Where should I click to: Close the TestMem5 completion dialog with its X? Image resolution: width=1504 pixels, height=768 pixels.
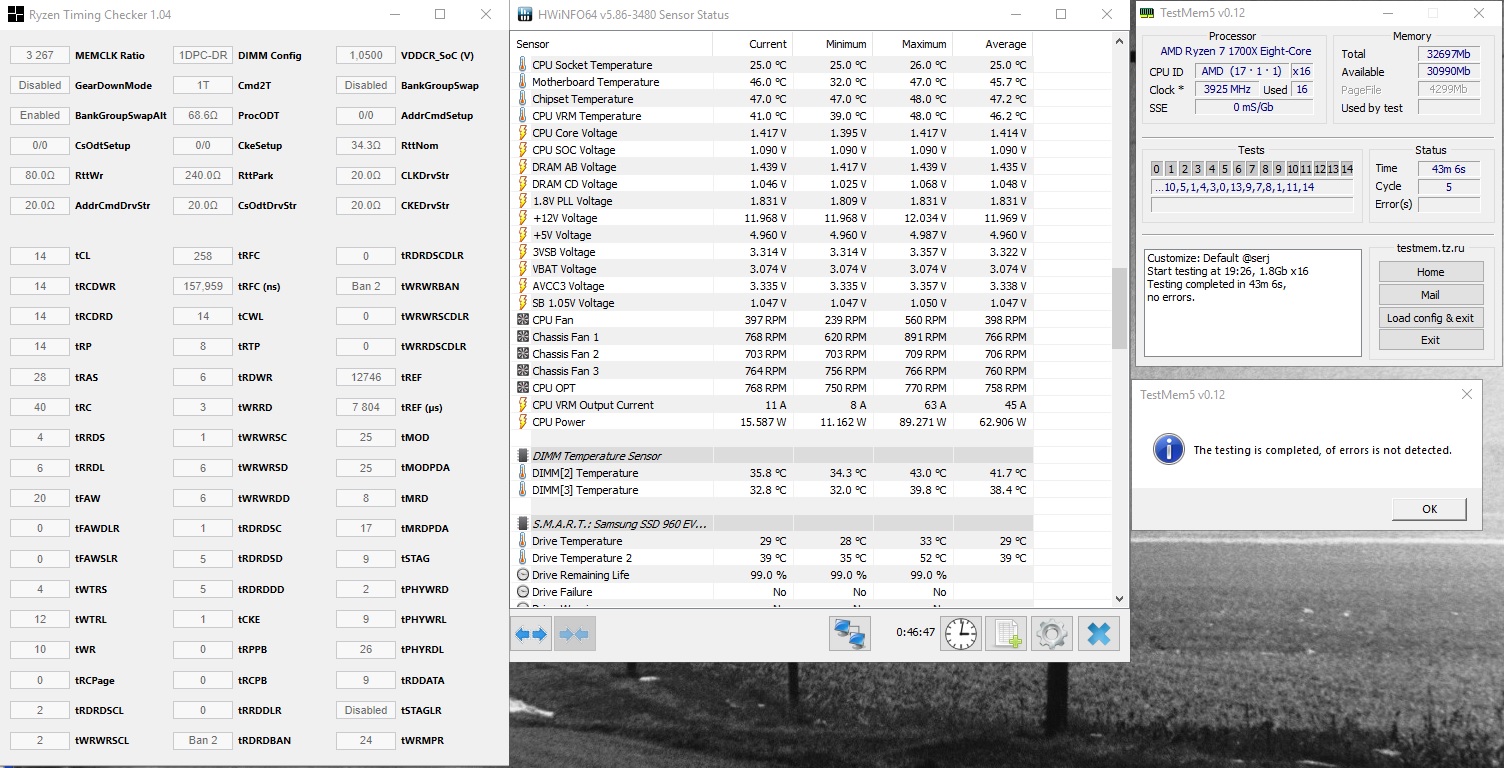[1467, 394]
